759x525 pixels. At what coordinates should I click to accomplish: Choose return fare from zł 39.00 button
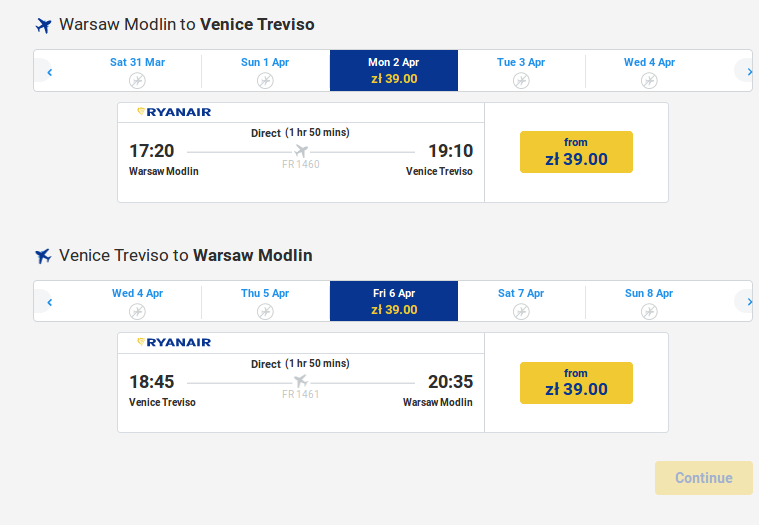coord(576,383)
